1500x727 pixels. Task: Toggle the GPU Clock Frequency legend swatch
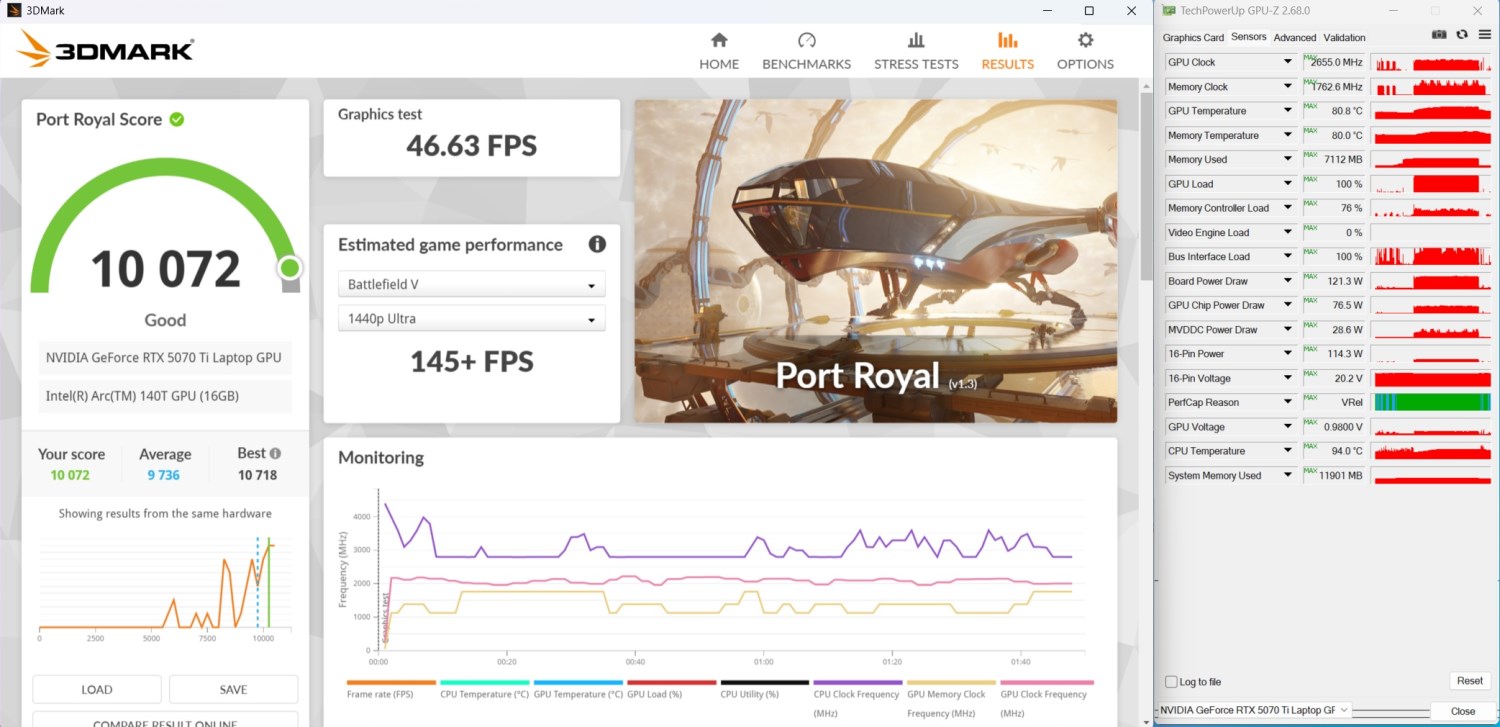(1045, 683)
